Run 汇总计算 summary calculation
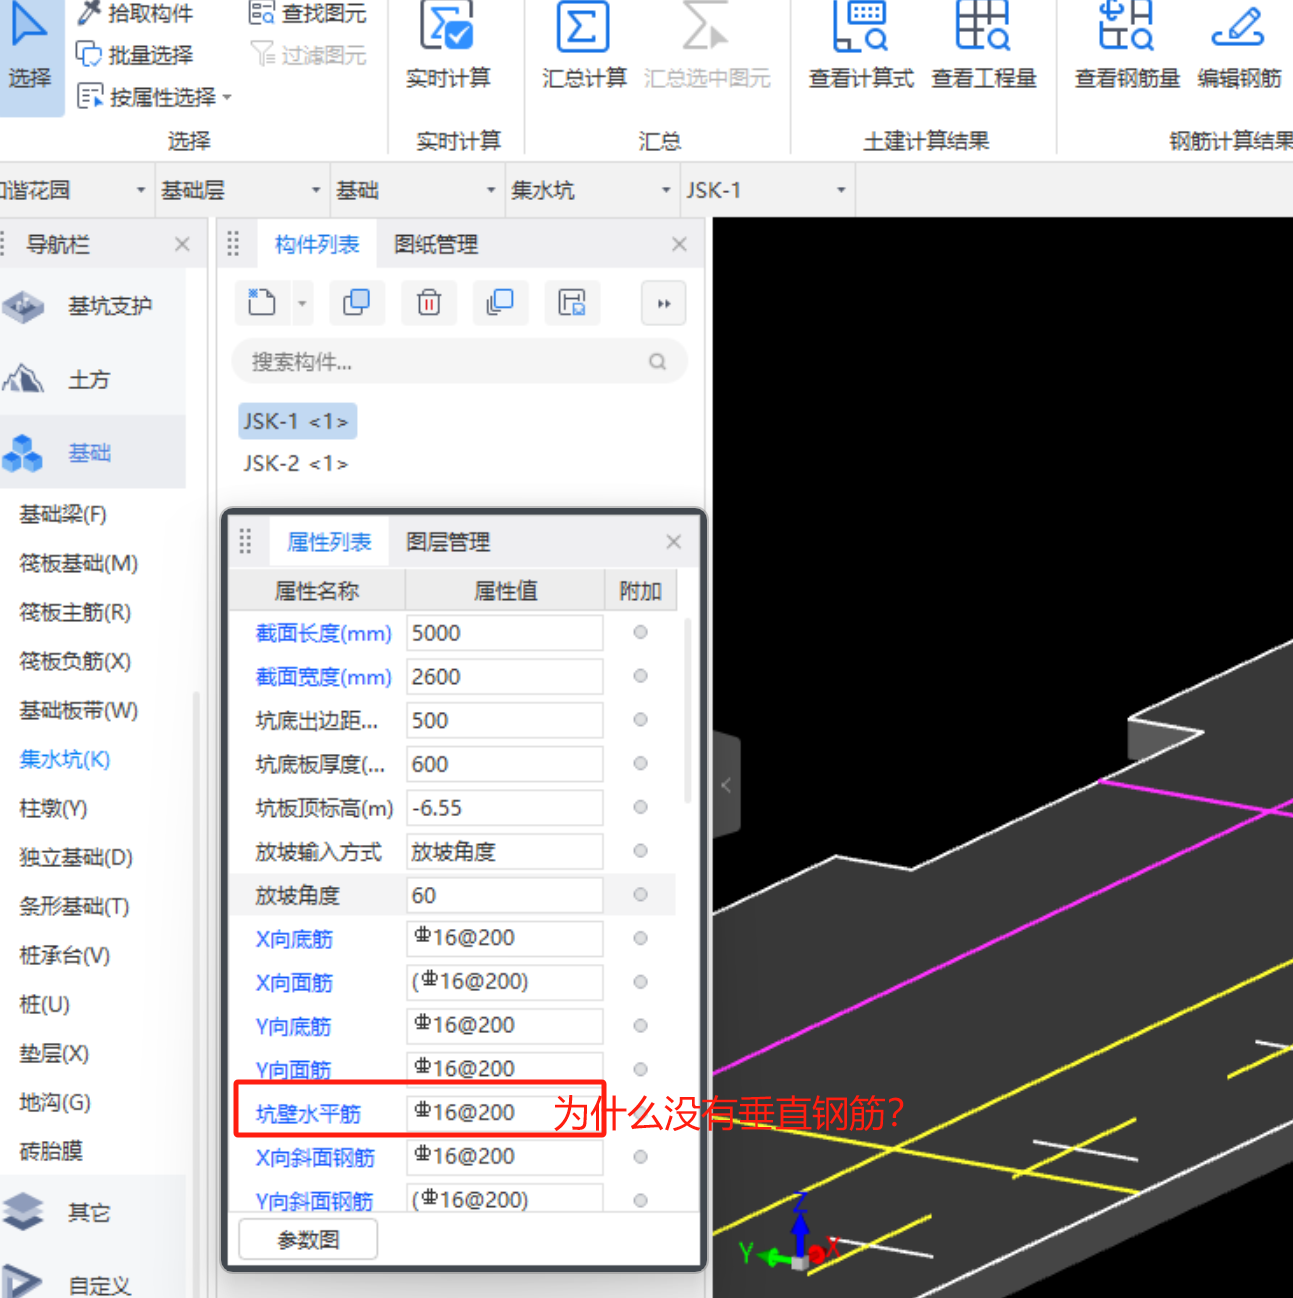 [x=584, y=47]
